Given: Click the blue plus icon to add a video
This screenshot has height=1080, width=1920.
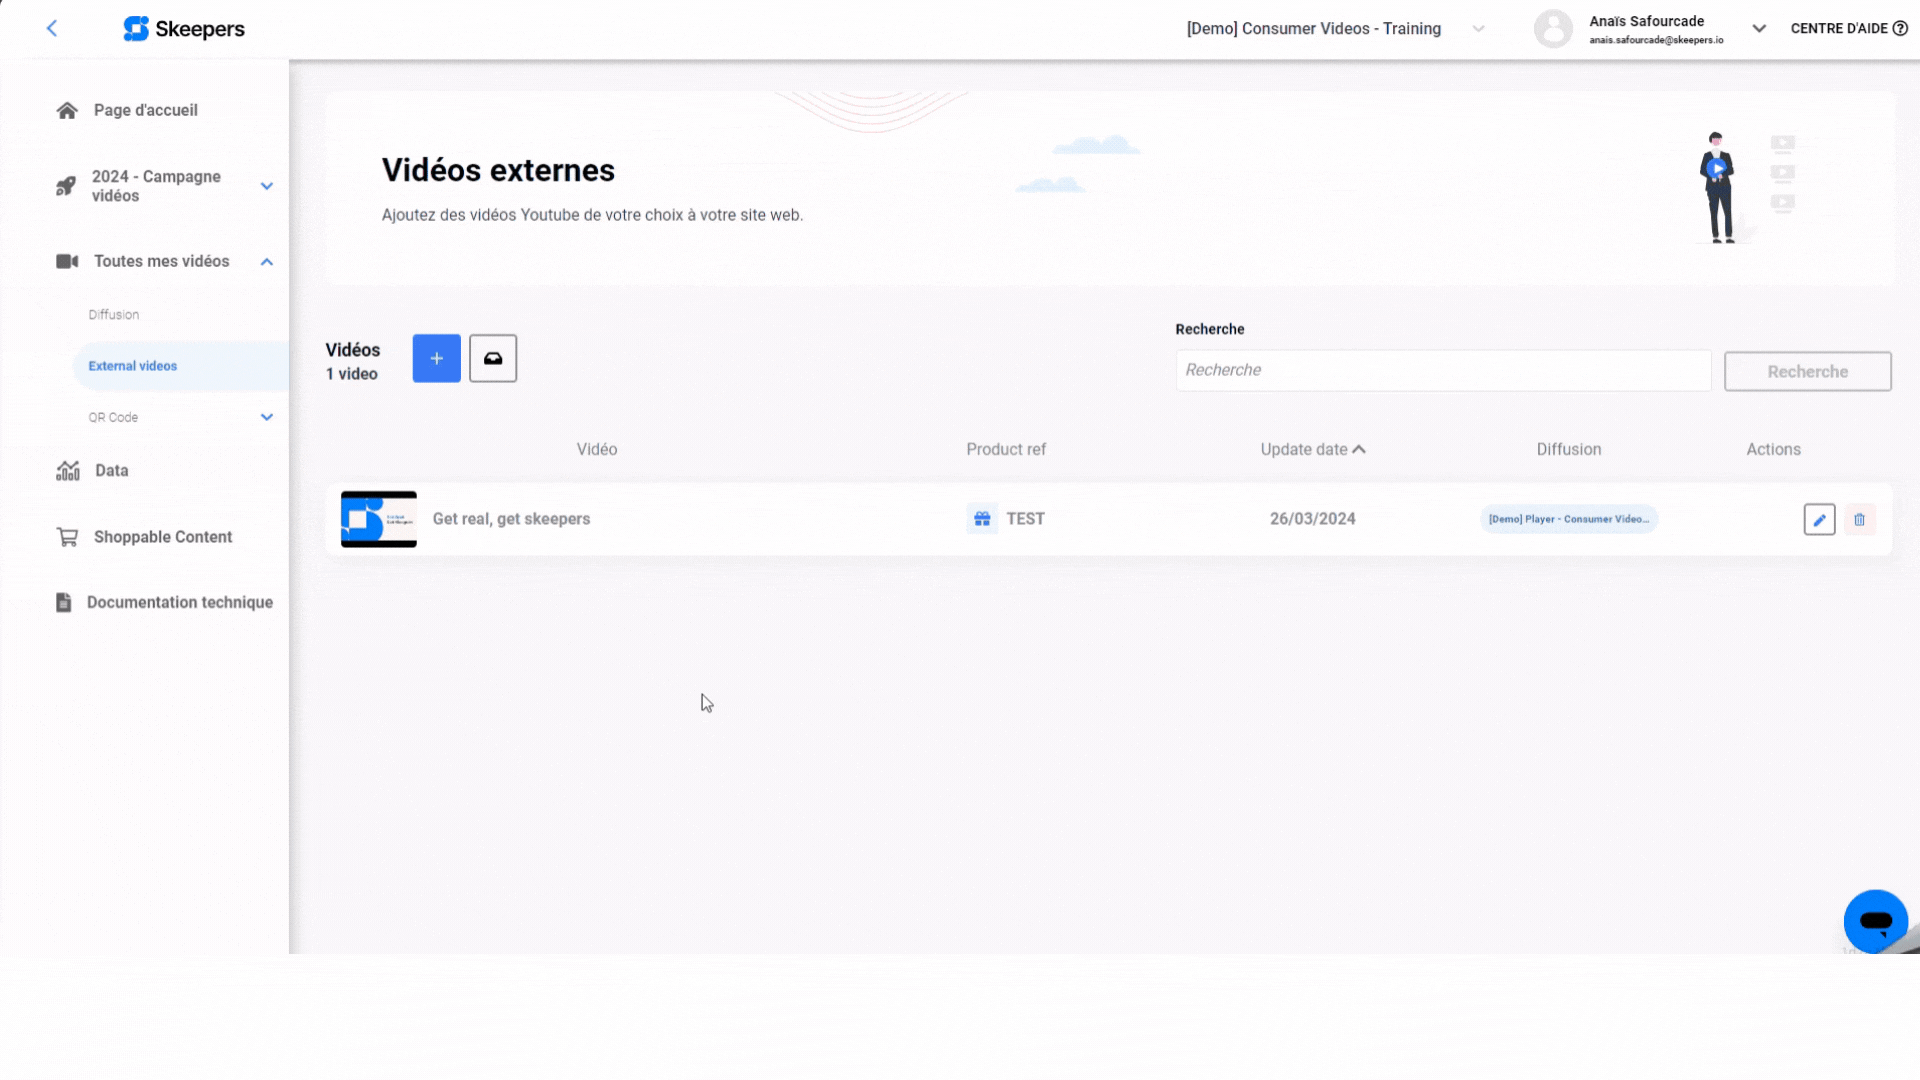Looking at the screenshot, I should [x=436, y=358].
